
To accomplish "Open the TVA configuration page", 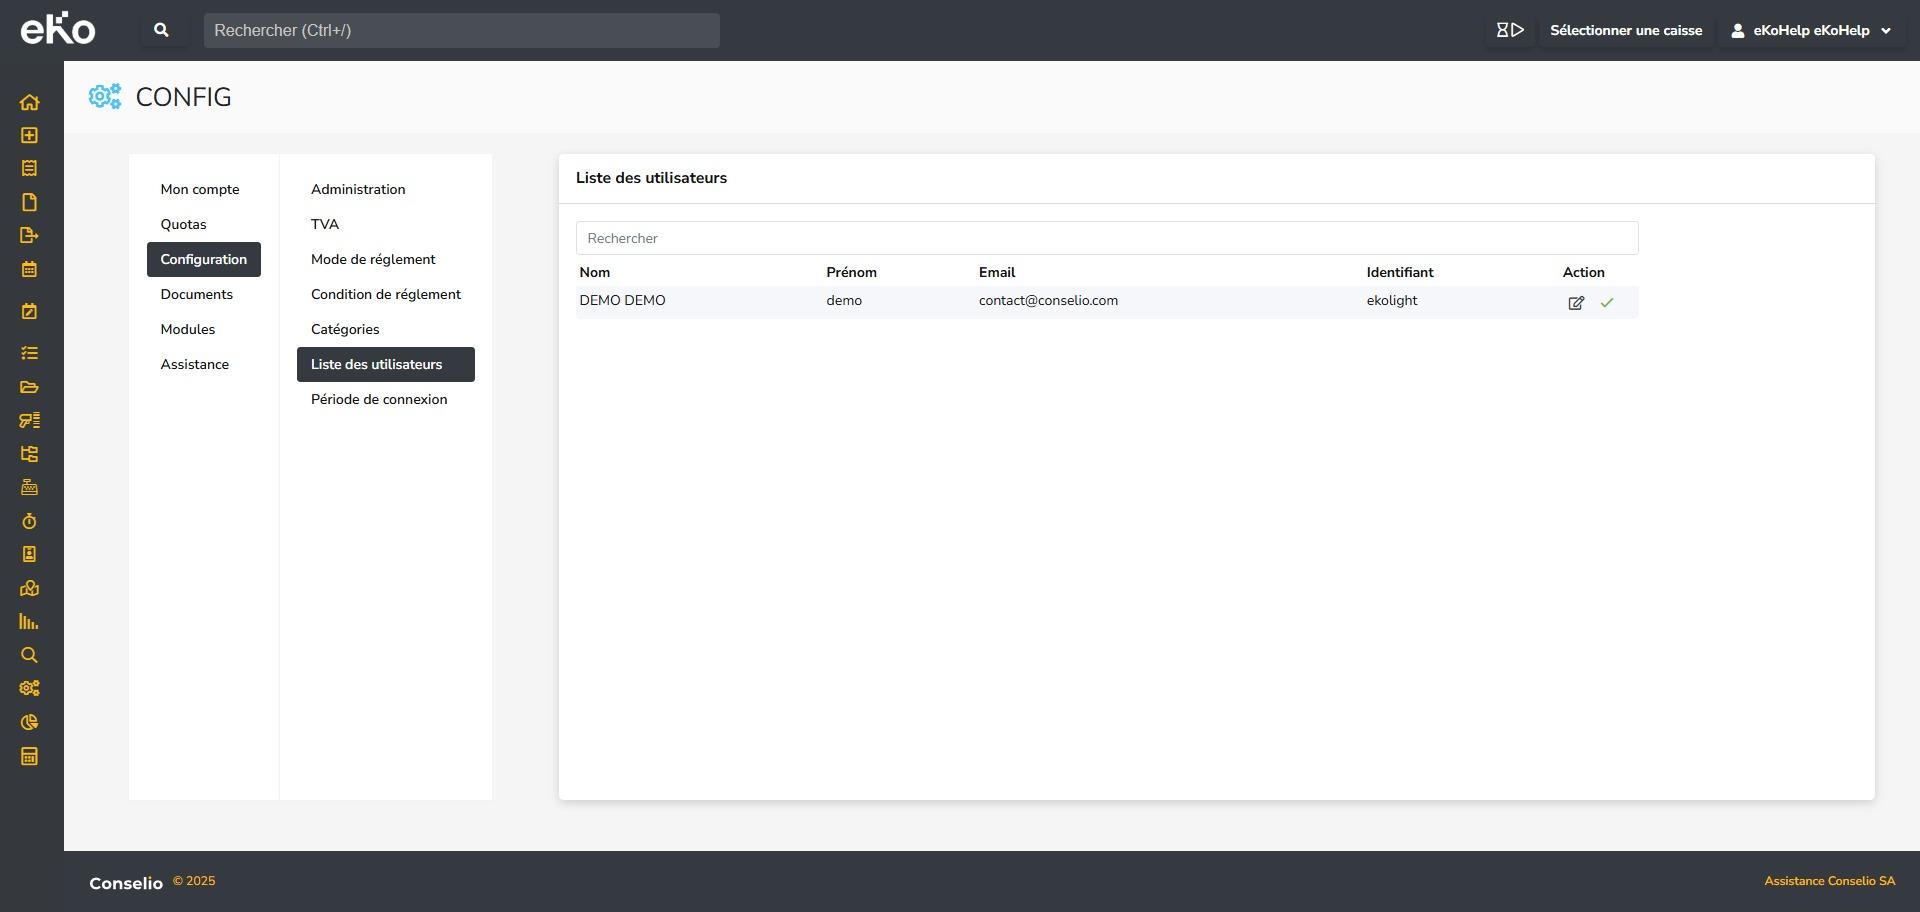I will click(x=325, y=224).
